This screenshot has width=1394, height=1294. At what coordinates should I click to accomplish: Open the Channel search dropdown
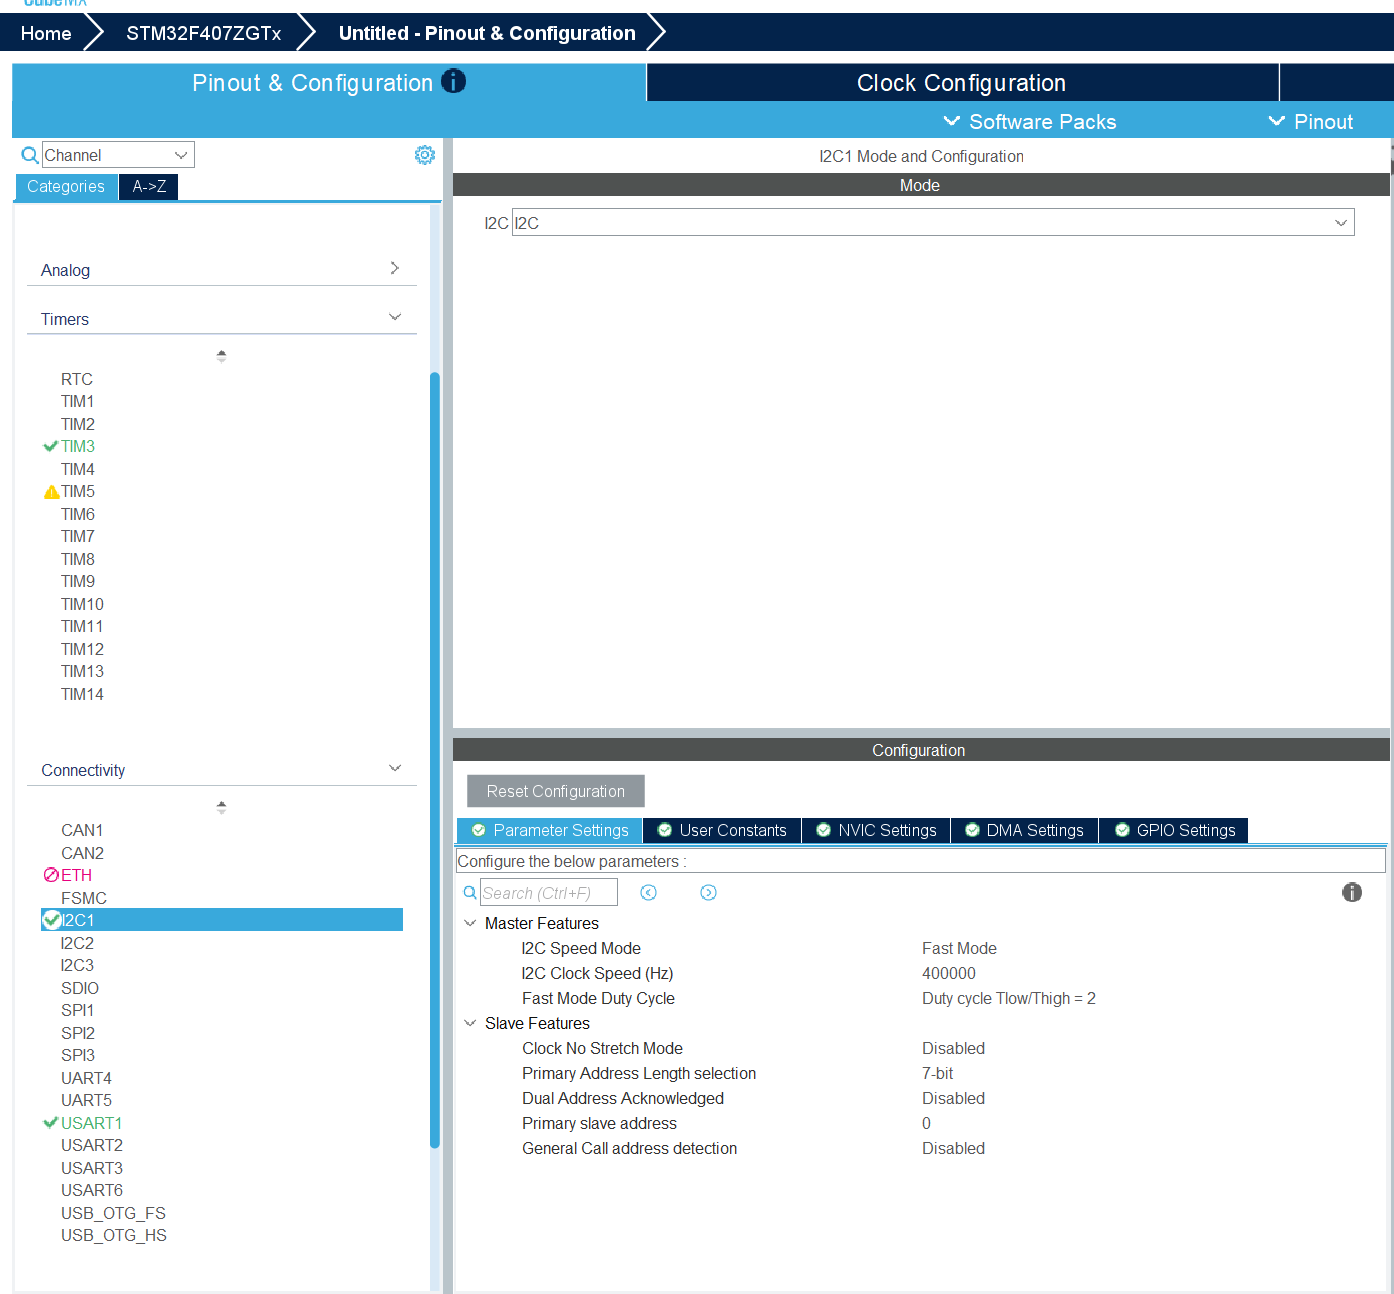[x=181, y=155]
